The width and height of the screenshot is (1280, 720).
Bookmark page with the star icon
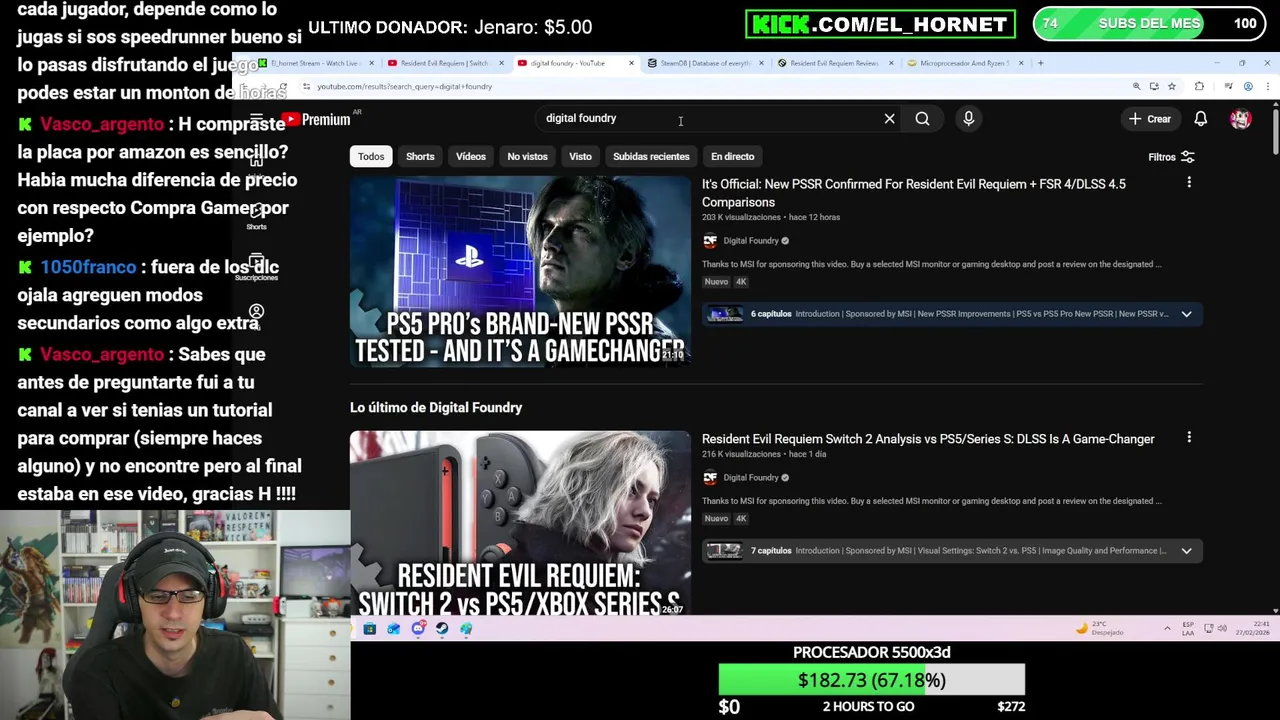(x=1172, y=87)
